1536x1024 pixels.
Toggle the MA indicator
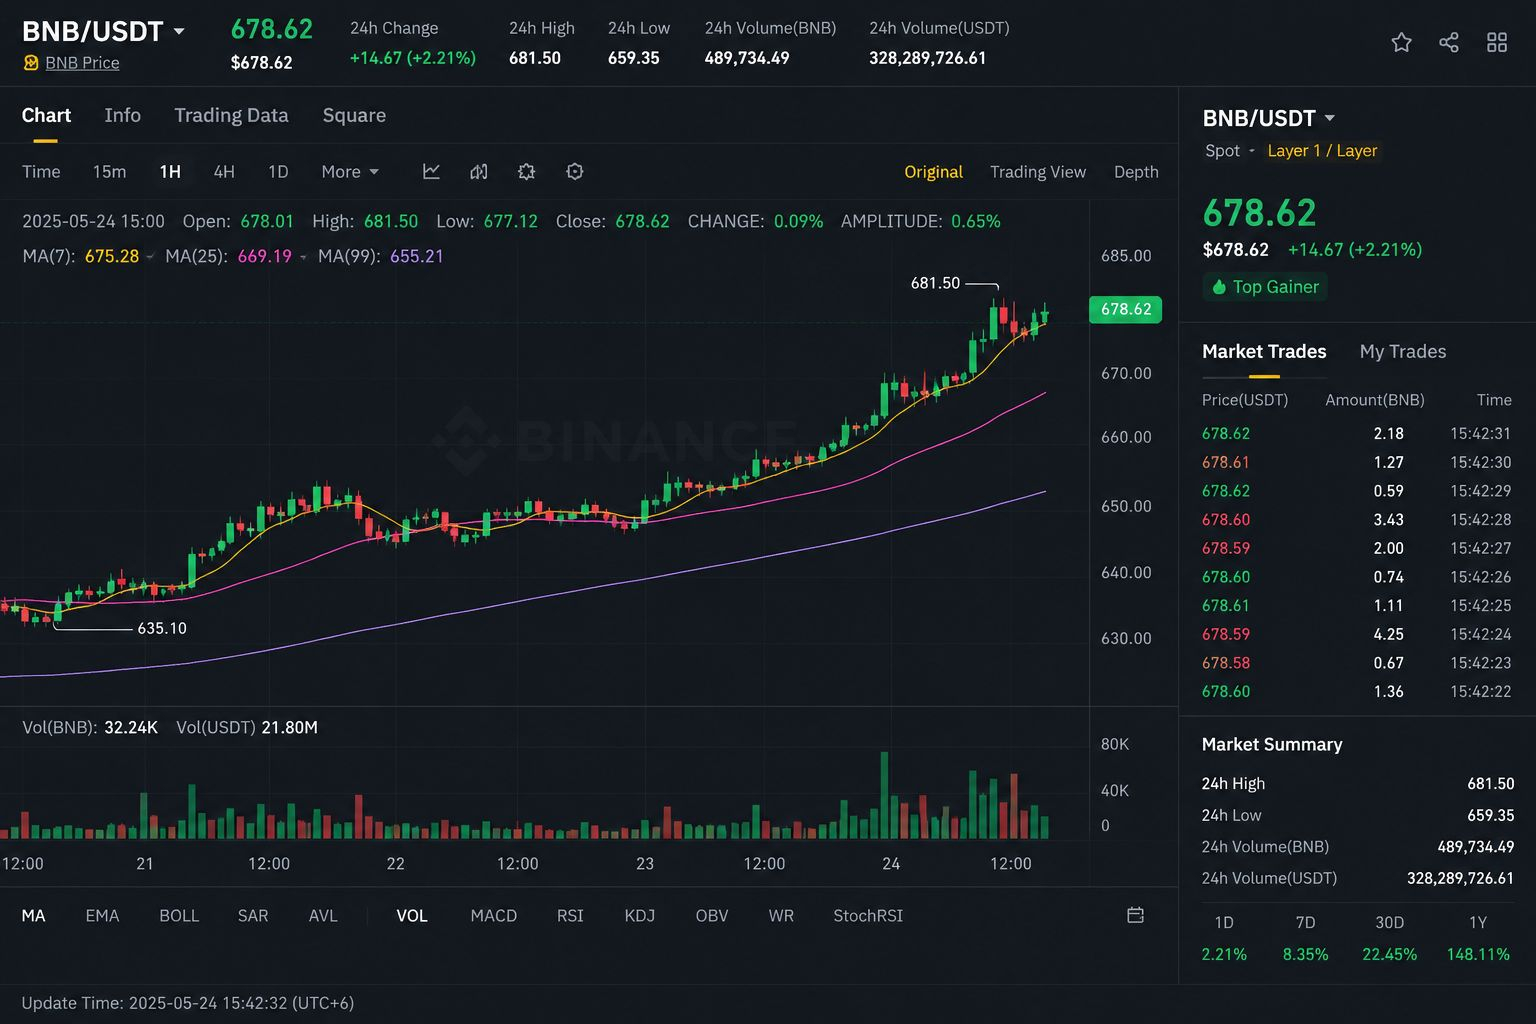pos(33,915)
